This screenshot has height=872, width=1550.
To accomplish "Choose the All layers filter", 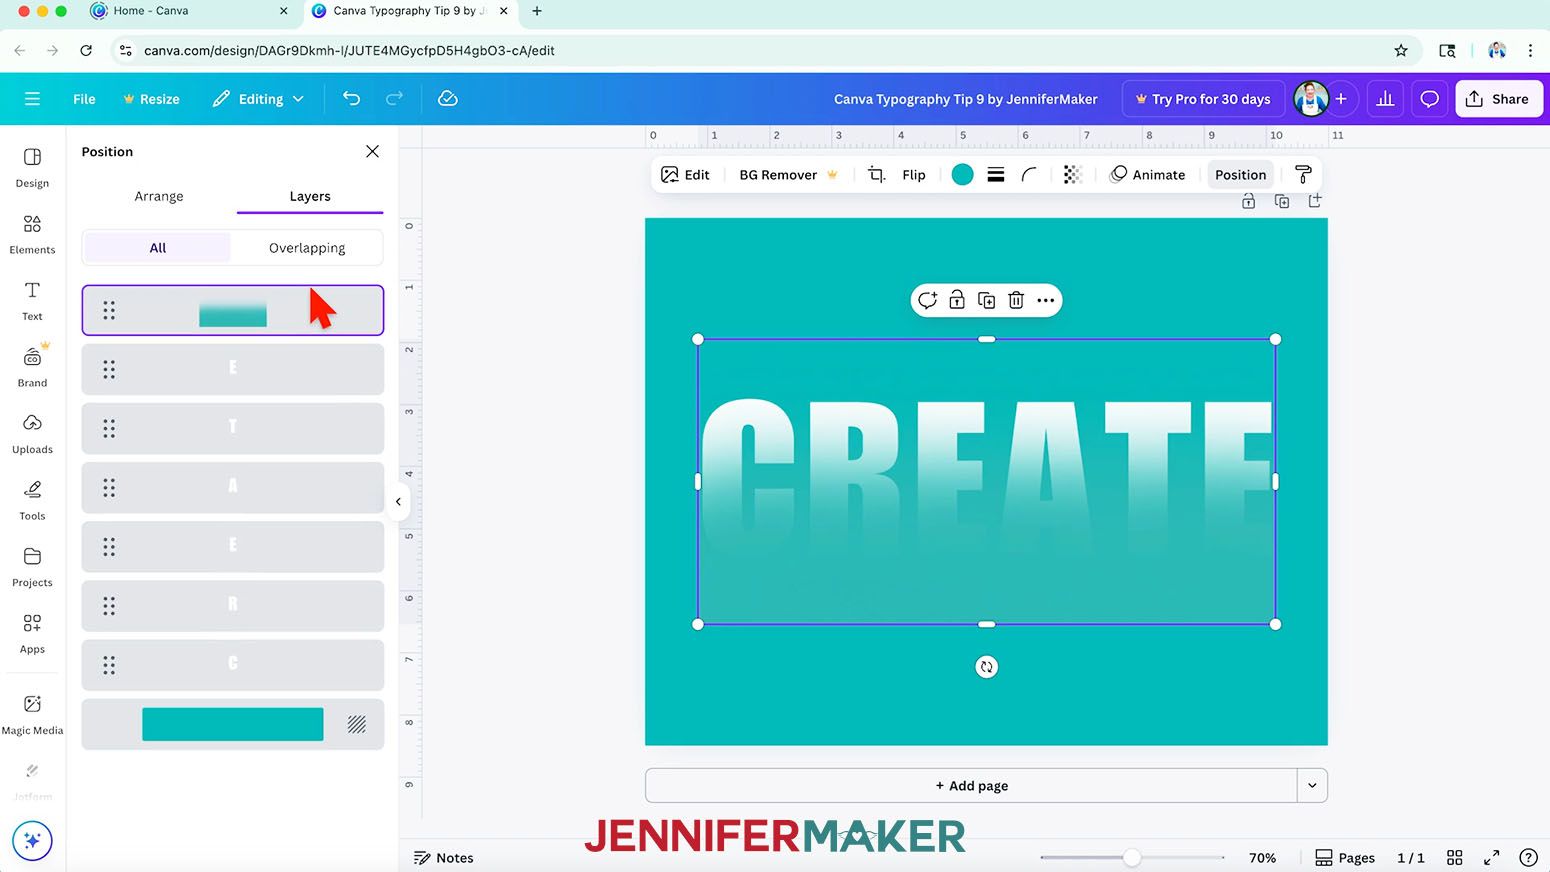I will pos(158,248).
